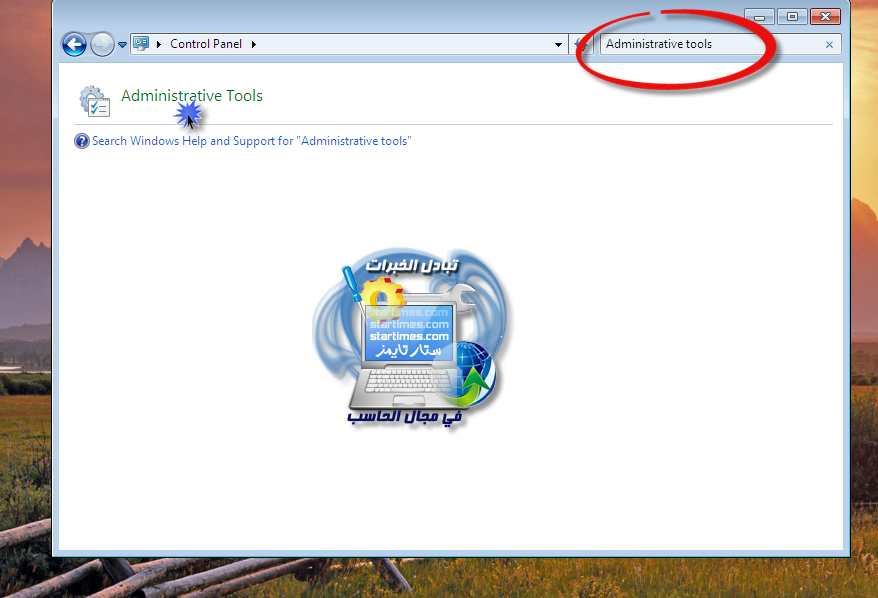Close the Control Panel window
This screenshot has width=878, height=598.
pyautogui.click(x=825, y=17)
